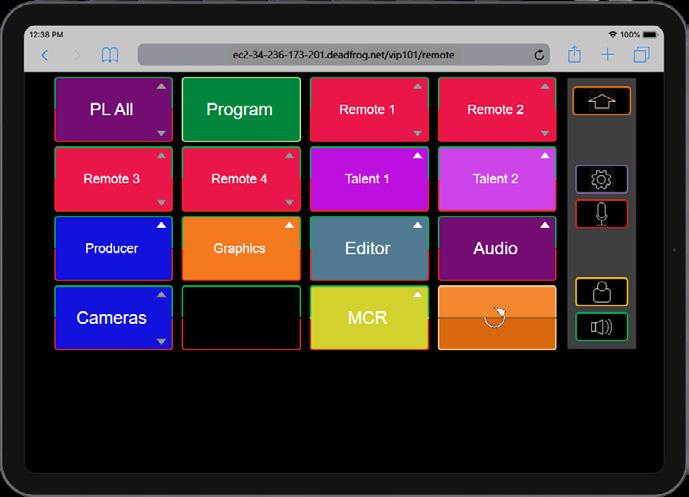The image size is (689, 497).
Task: Toggle the Remote 2 channel key
Action: pos(497,109)
